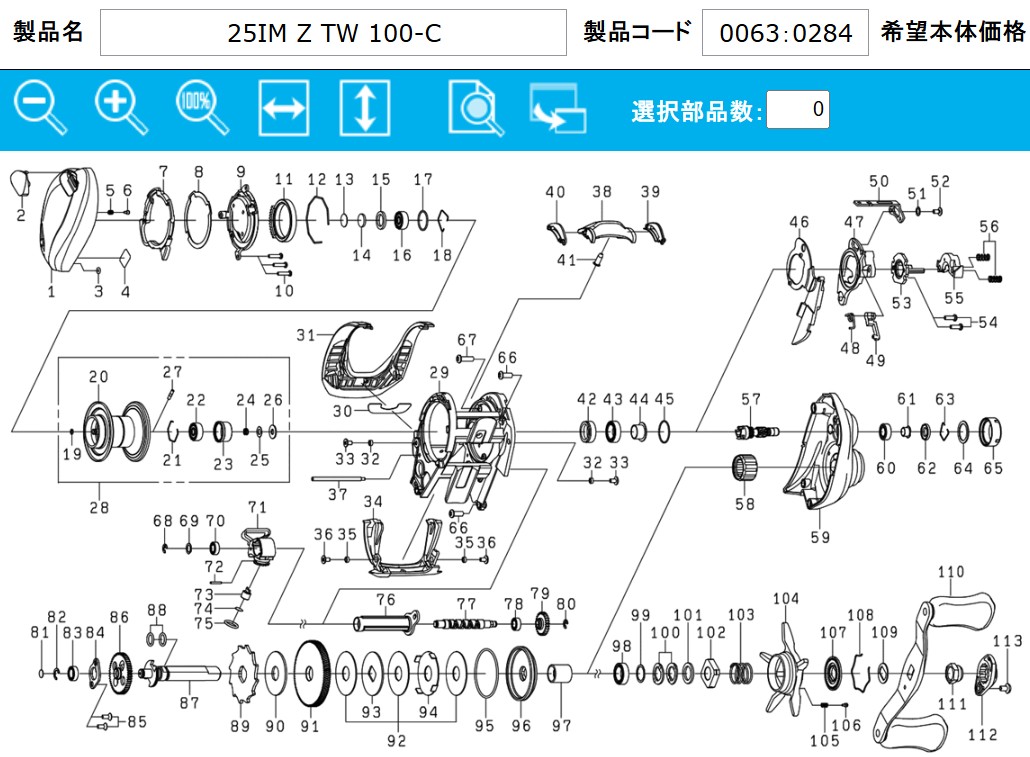Click the product name field 25IM Z TW 100-C
Viewport: 1030px width, 757px height.
coord(333,33)
